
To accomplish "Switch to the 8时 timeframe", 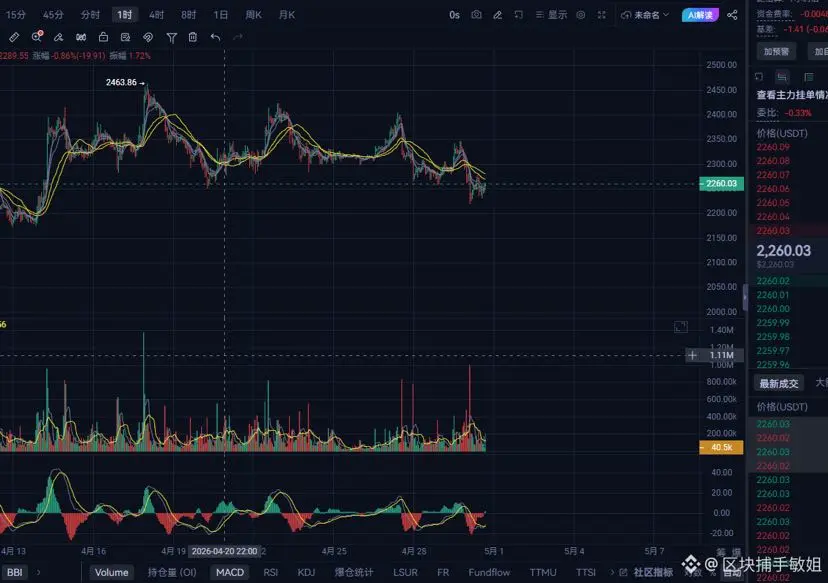I will click(189, 15).
